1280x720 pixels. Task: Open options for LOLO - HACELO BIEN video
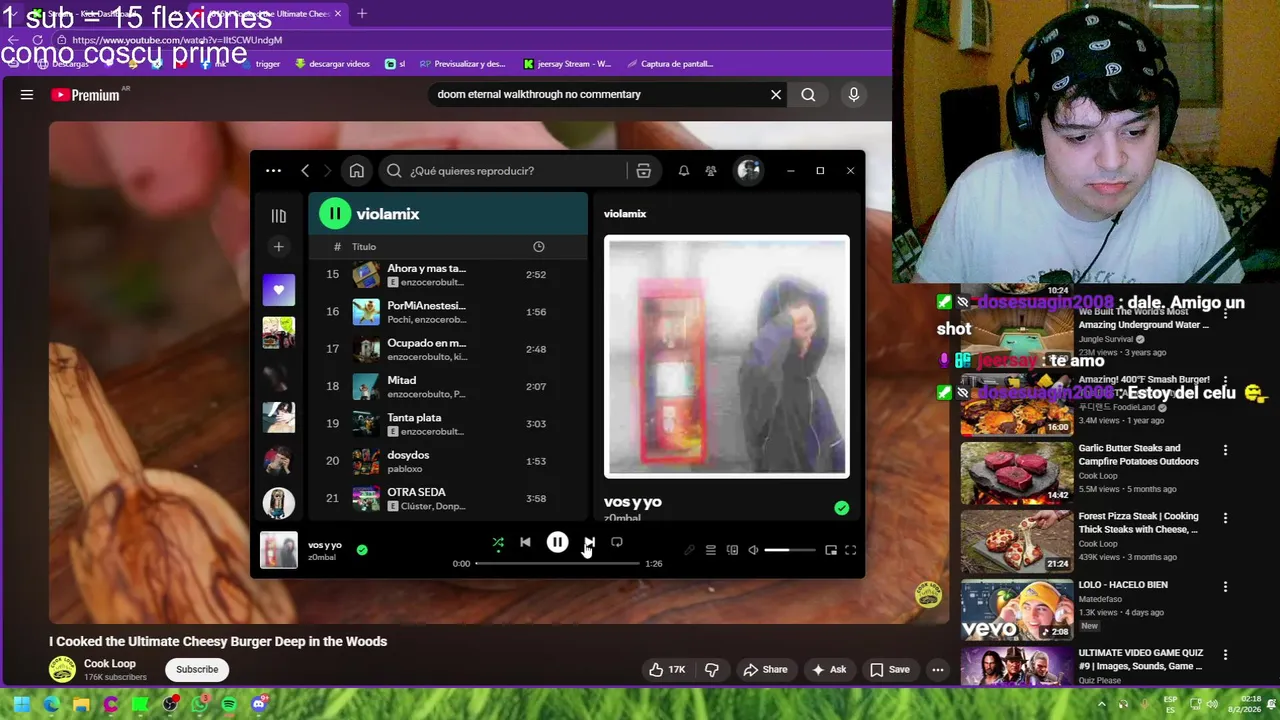(x=1225, y=586)
